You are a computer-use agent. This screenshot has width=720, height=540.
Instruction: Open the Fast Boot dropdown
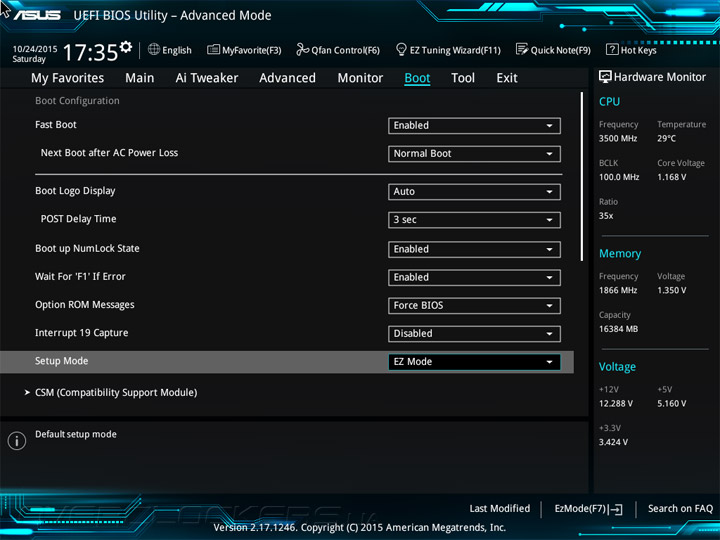(474, 126)
